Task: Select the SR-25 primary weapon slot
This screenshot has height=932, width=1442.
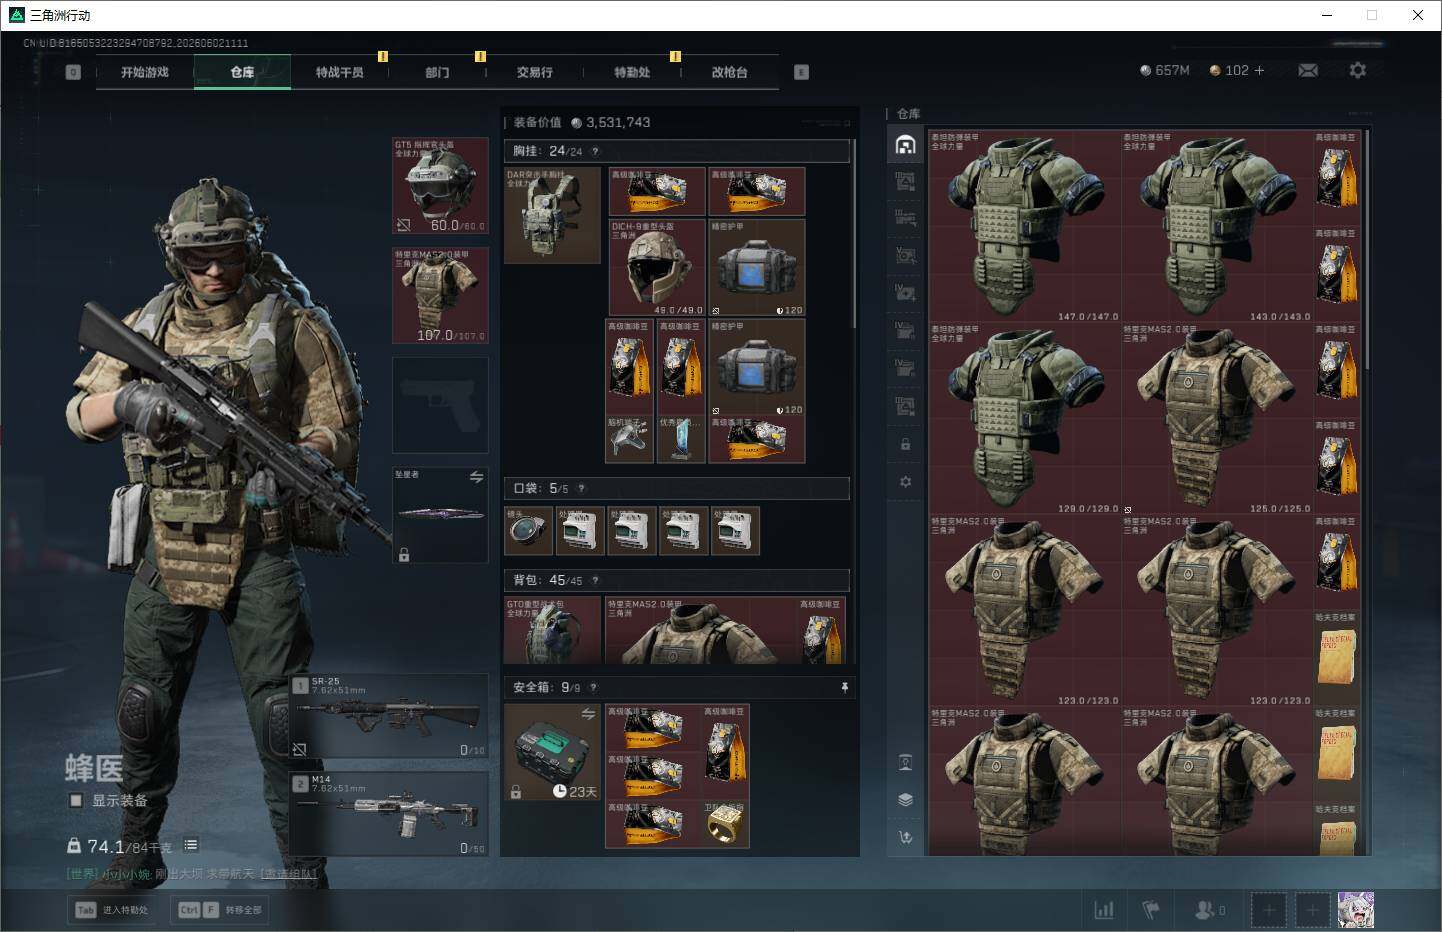Action: (x=389, y=716)
